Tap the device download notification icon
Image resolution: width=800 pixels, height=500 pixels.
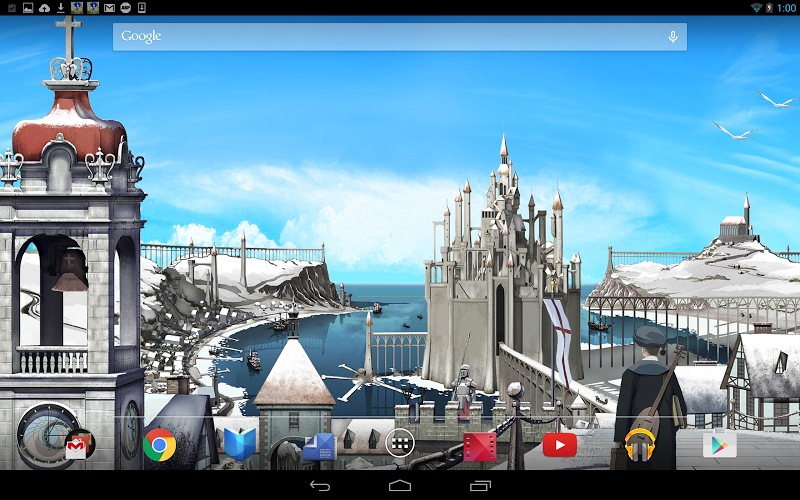click(142, 8)
